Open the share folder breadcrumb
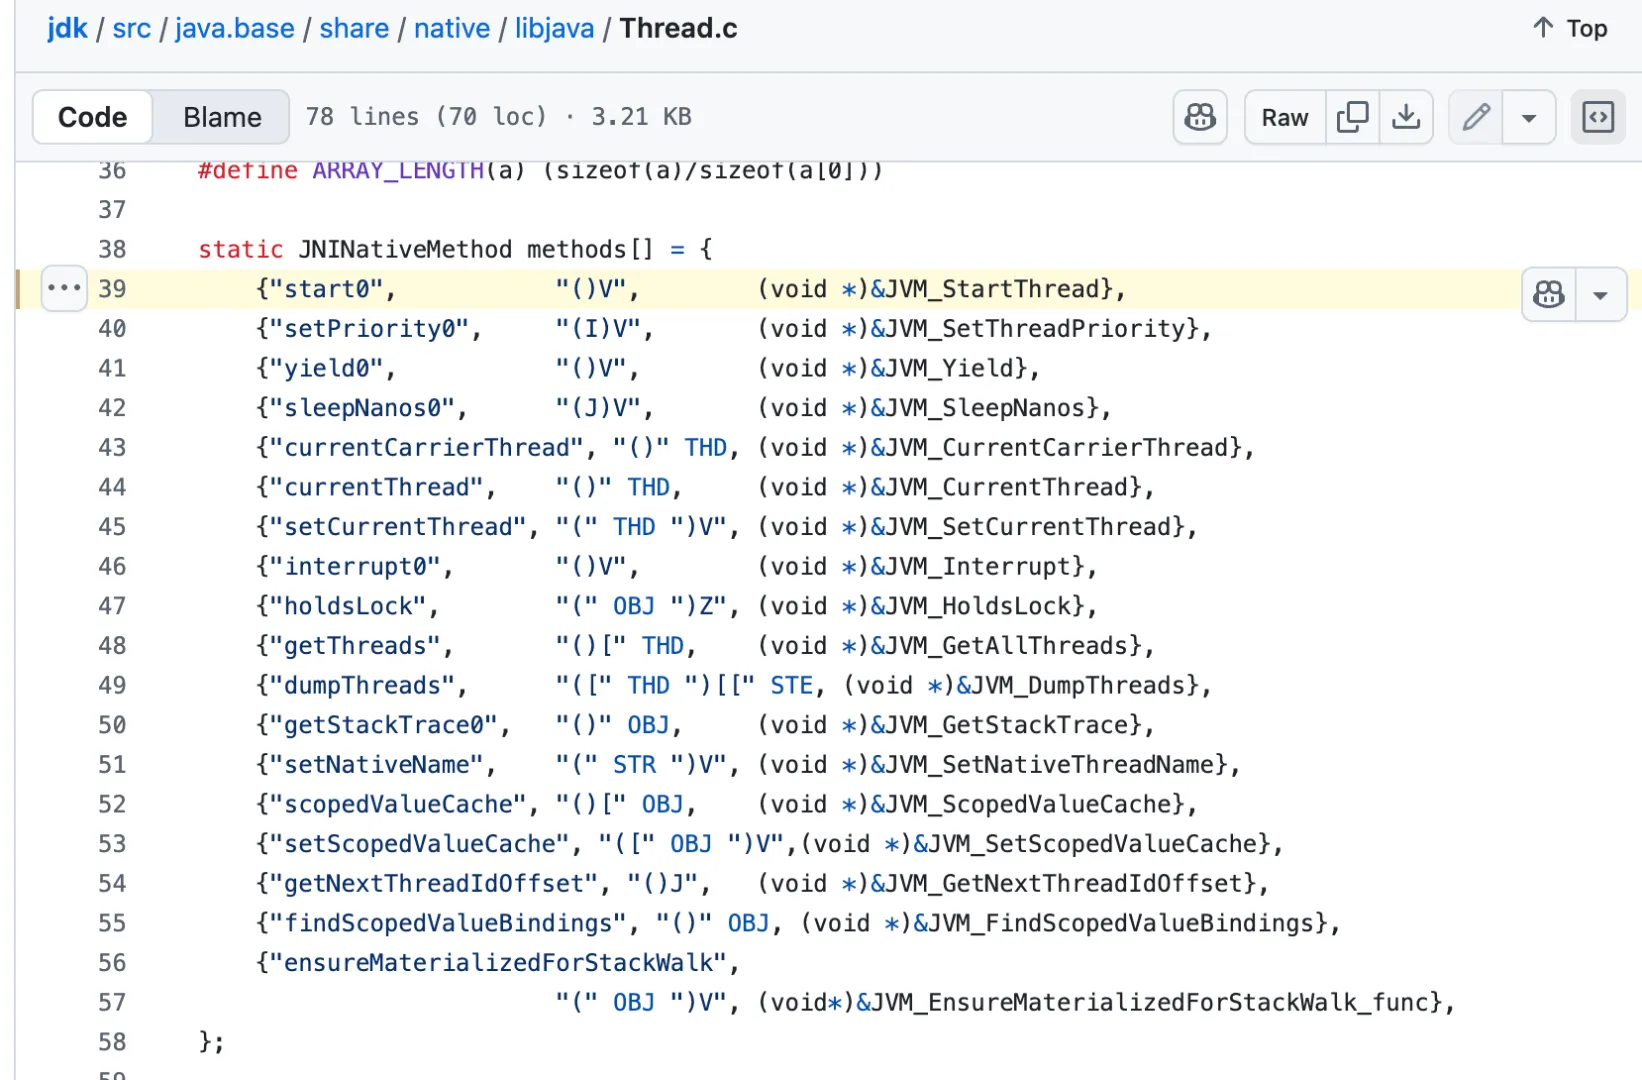The image size is (1642, 1080). click(354, 28)
